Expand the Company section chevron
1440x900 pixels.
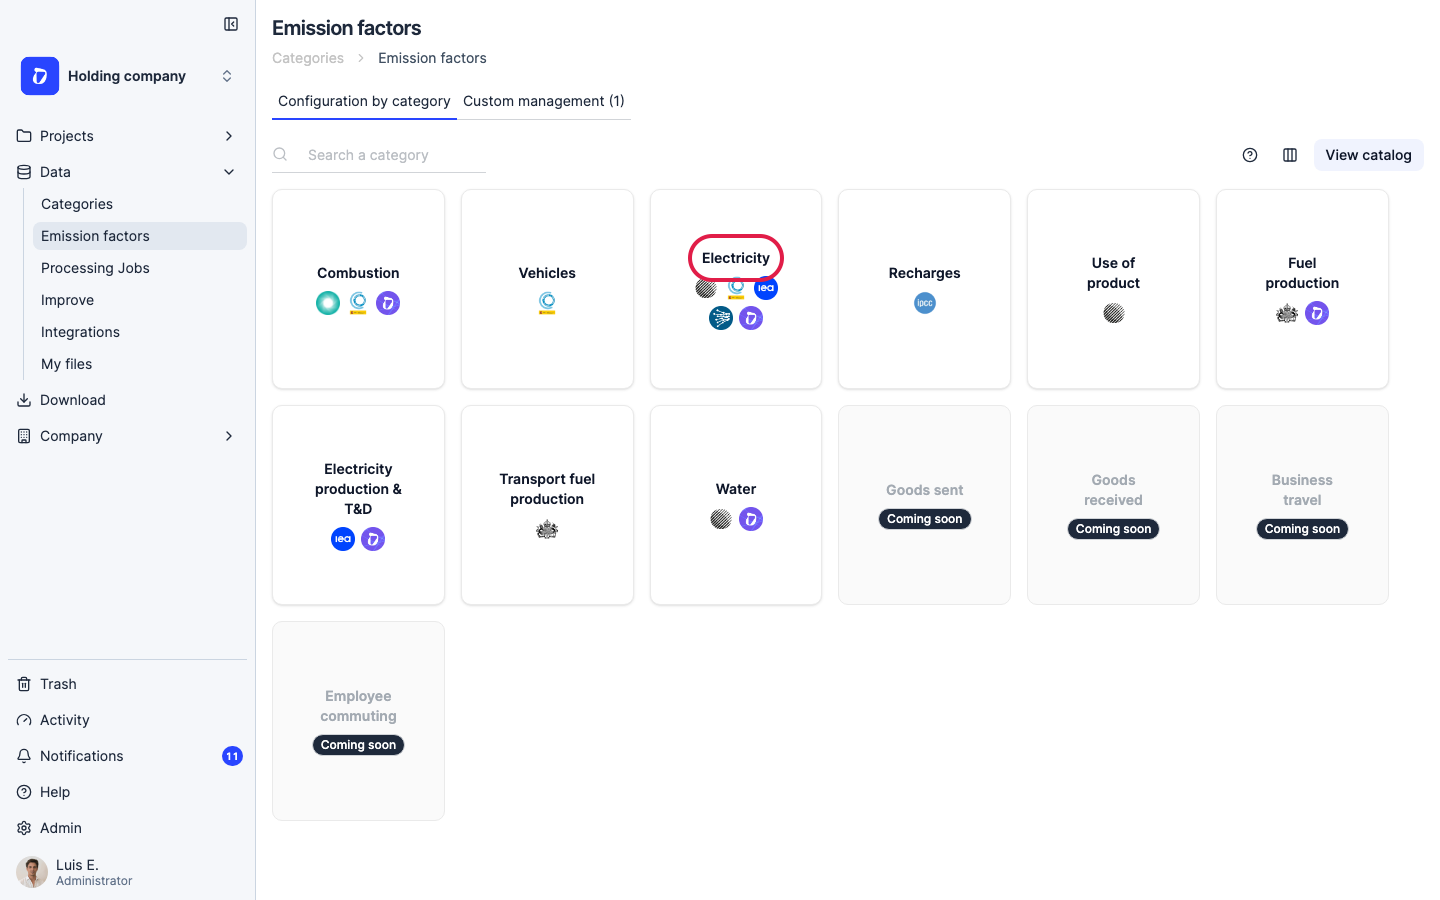pos(229,436)
